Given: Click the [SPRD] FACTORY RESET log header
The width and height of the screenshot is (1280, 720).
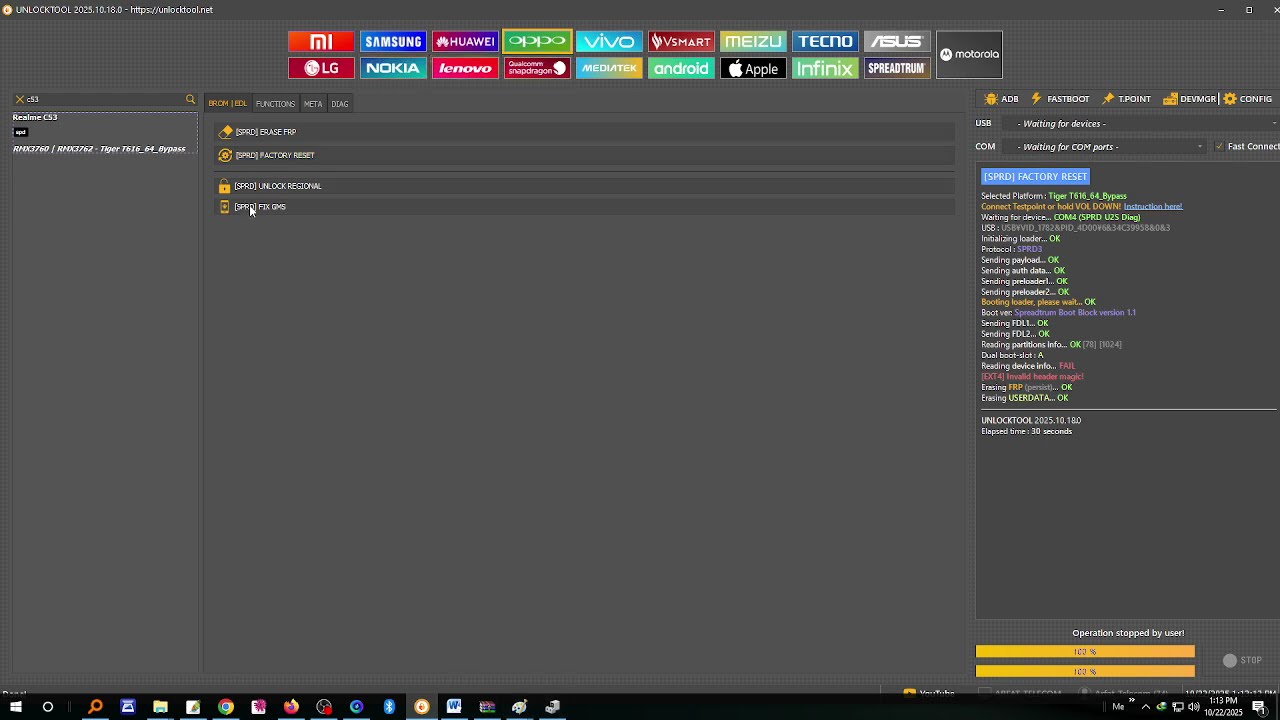Looking at the screenshot, I should click(x=1035, y=177).
